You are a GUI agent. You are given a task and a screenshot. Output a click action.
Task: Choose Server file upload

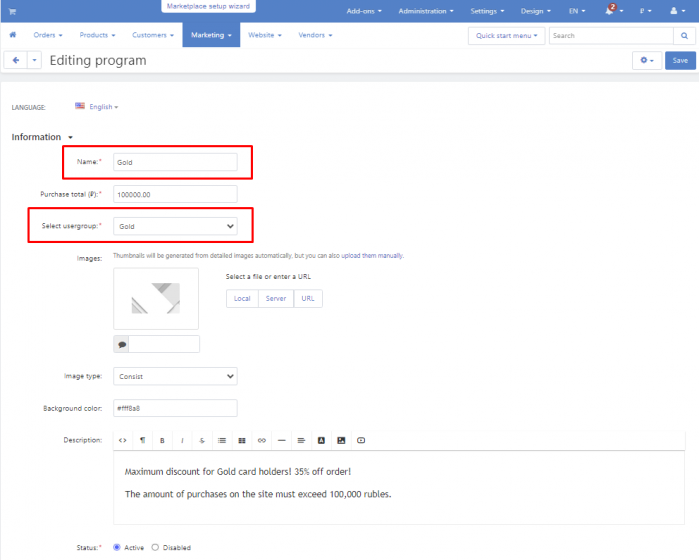click(276, 298)
